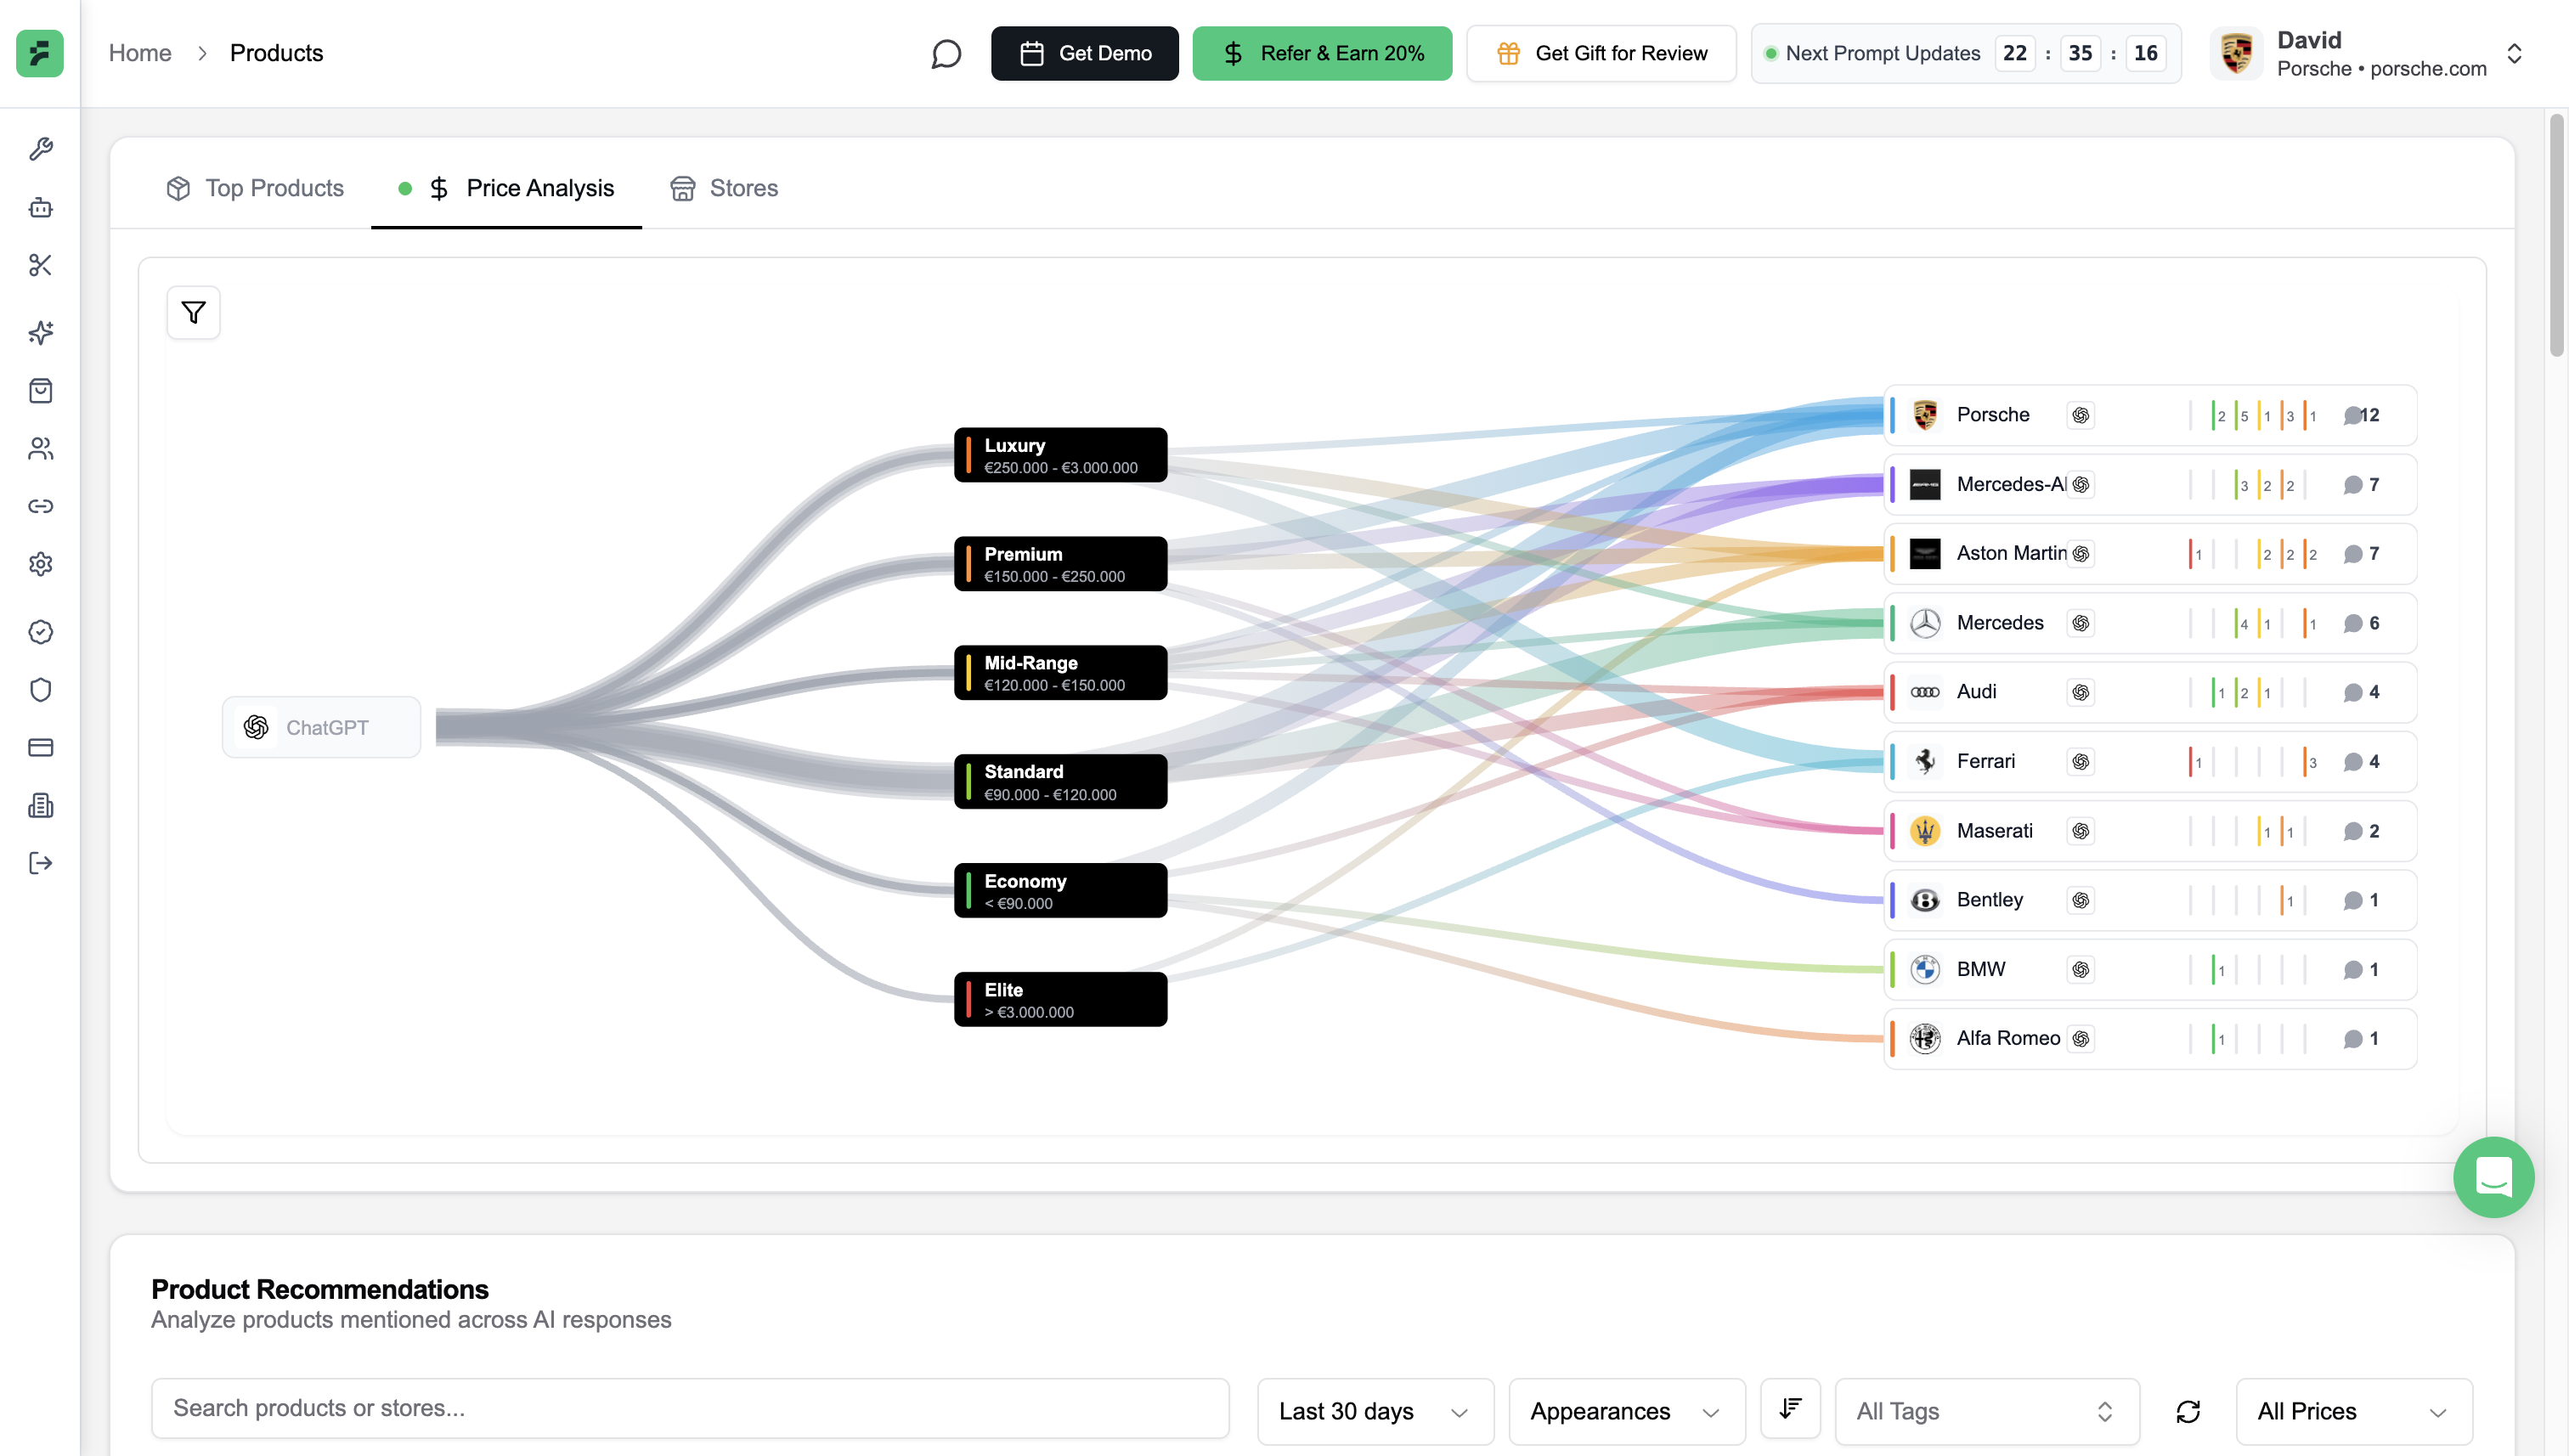Switch to the Top Products tab
This screenshot has height=1456, width=2569.
click(255, 188)
